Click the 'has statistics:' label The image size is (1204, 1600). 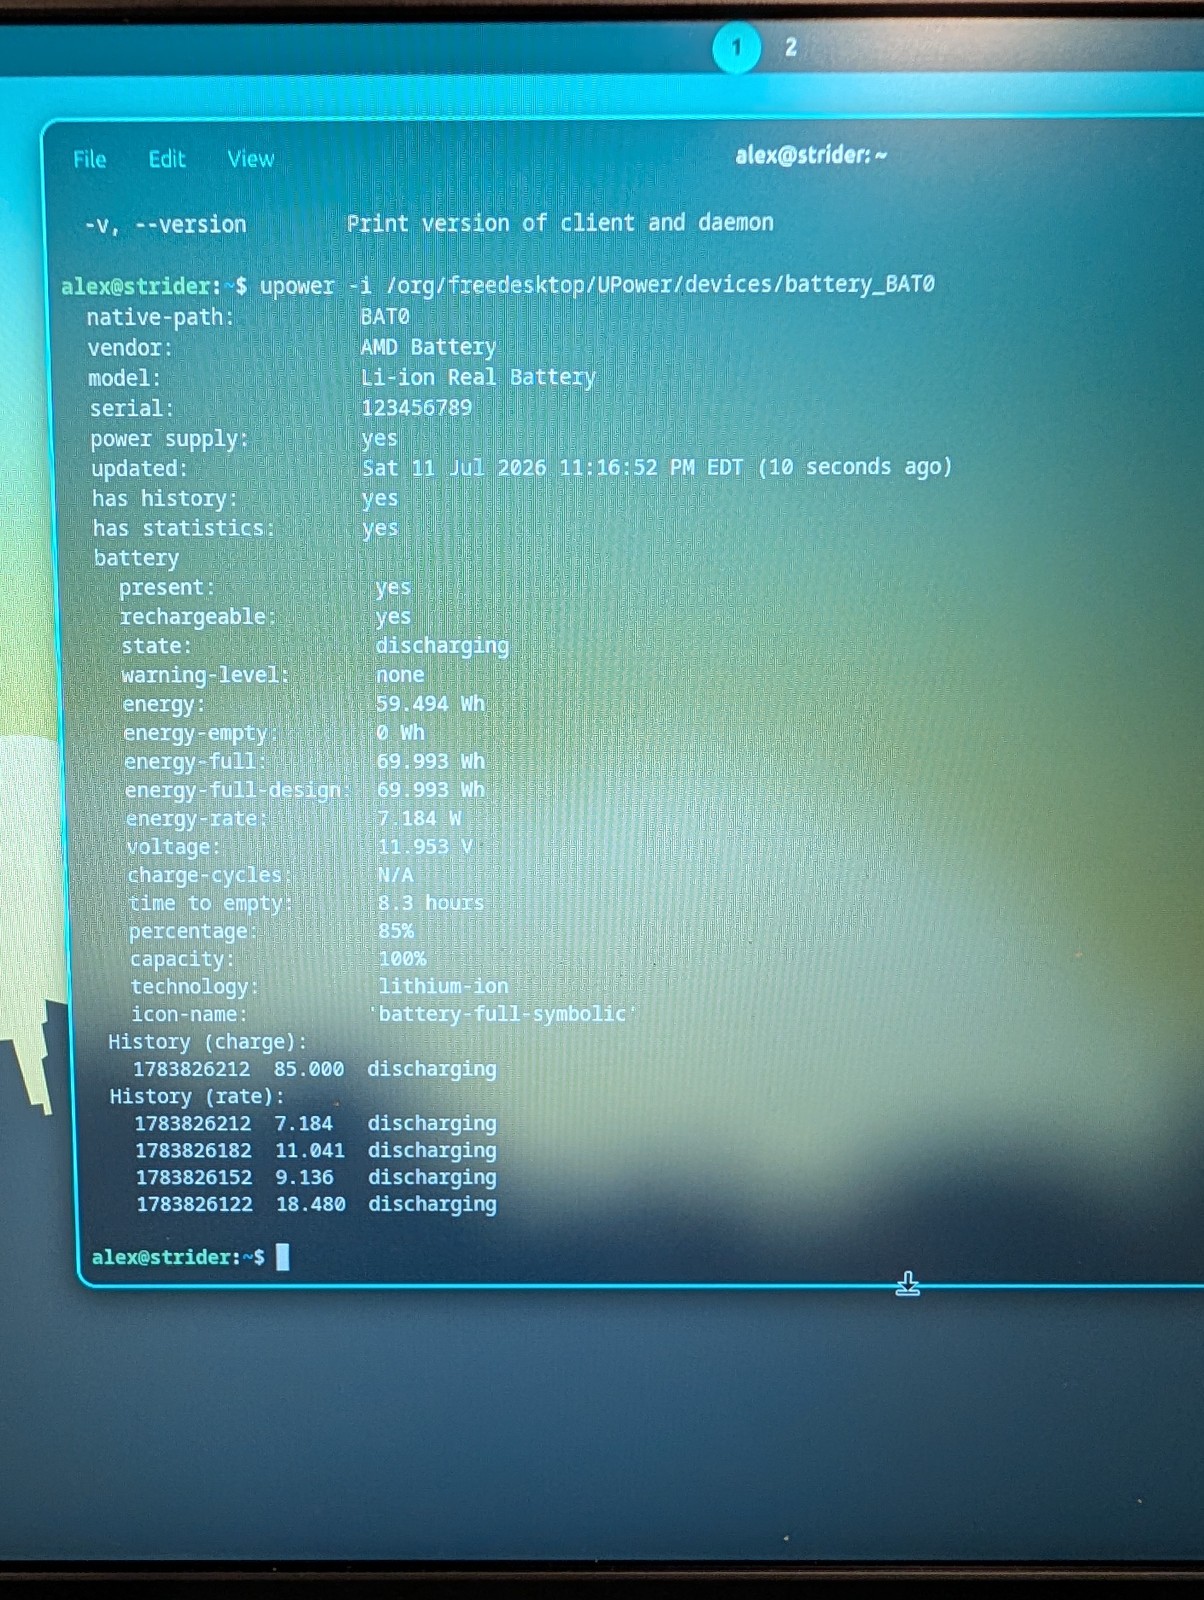click(x=183, y=528)
